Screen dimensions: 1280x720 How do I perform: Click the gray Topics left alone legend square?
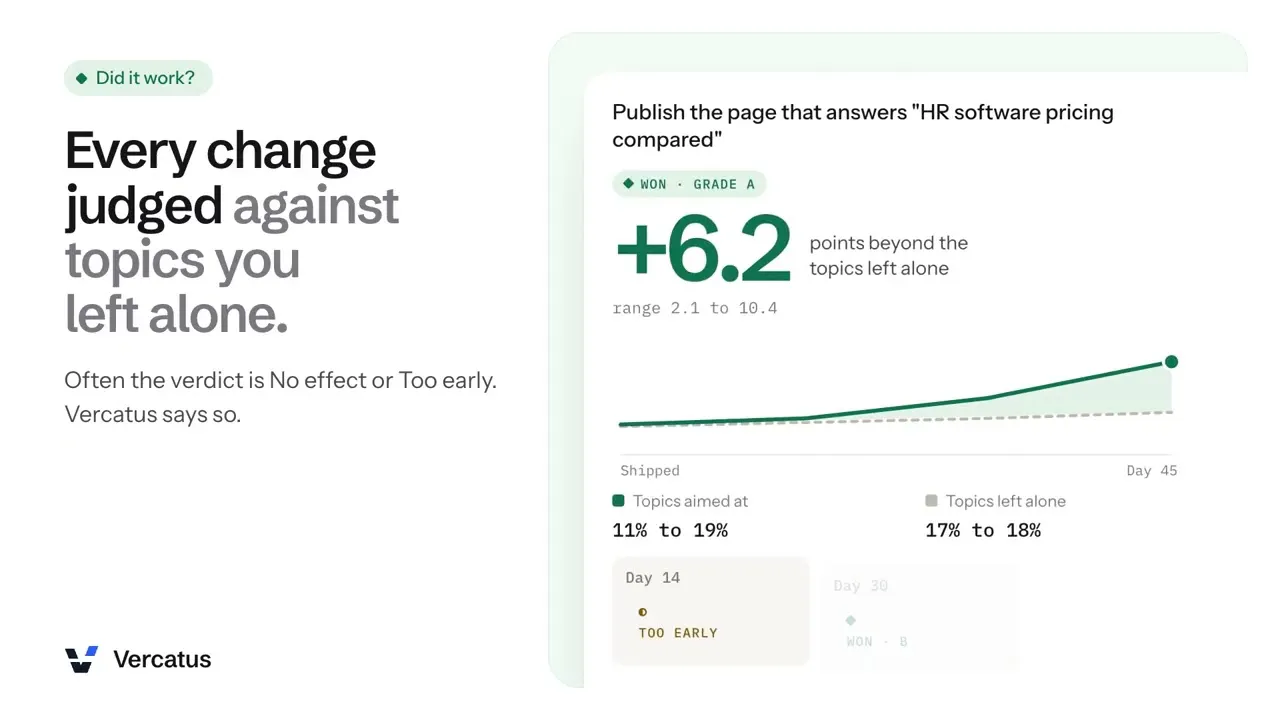click(932, 501)
